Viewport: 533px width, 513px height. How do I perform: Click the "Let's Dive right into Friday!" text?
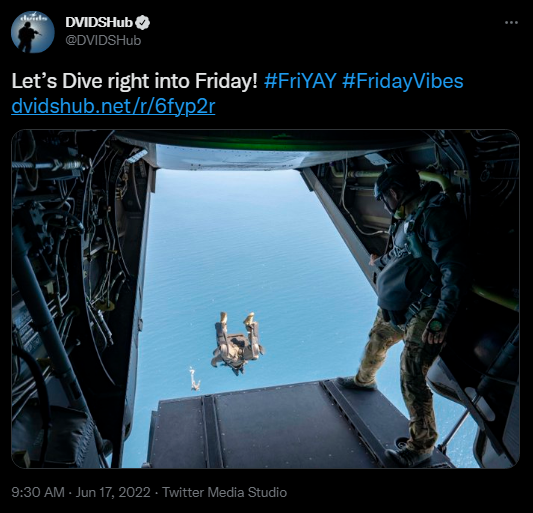coord(135,81)
